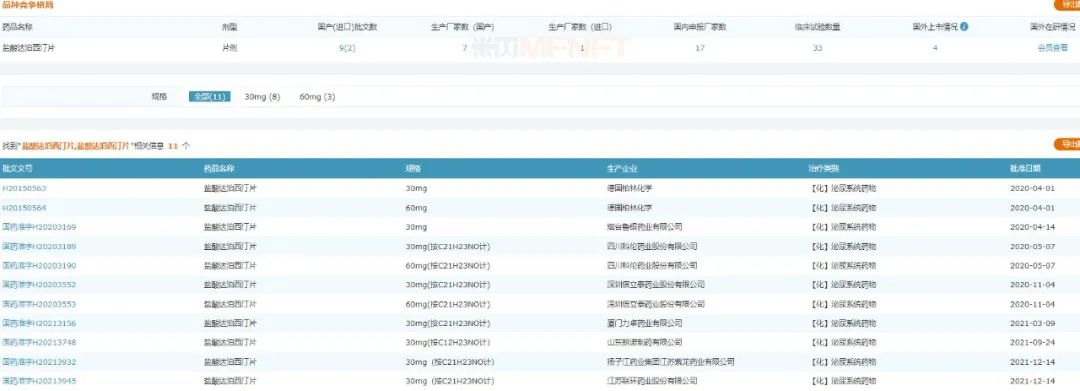Image resolution: width=1080 pixels, height=391 pixels.
Task: Click overseas listing value 4
Action: coord(935,48)
